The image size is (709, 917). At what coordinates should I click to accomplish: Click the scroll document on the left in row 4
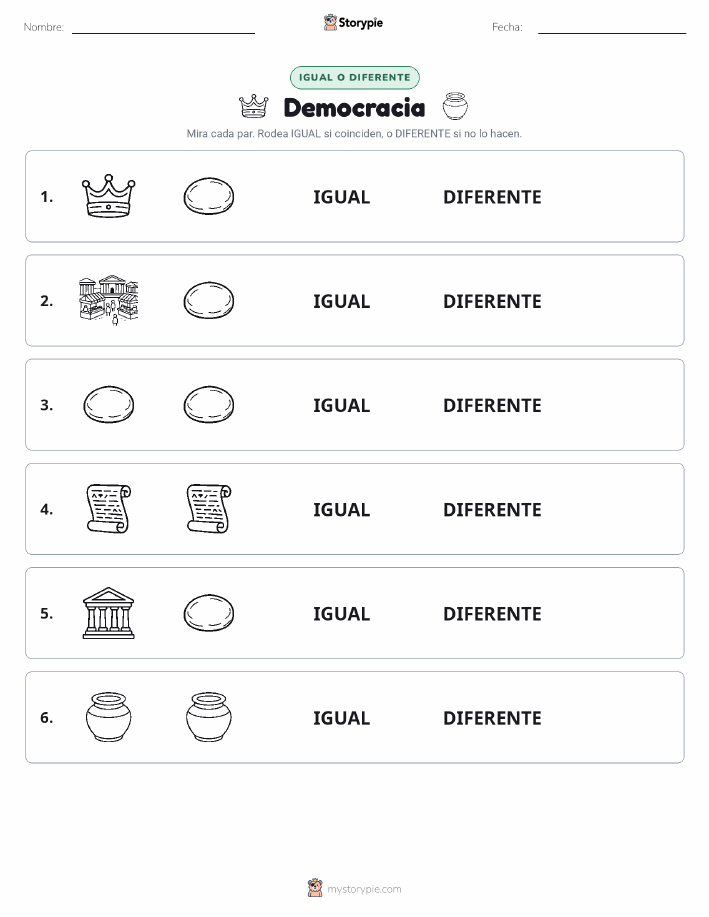point(108,509)
